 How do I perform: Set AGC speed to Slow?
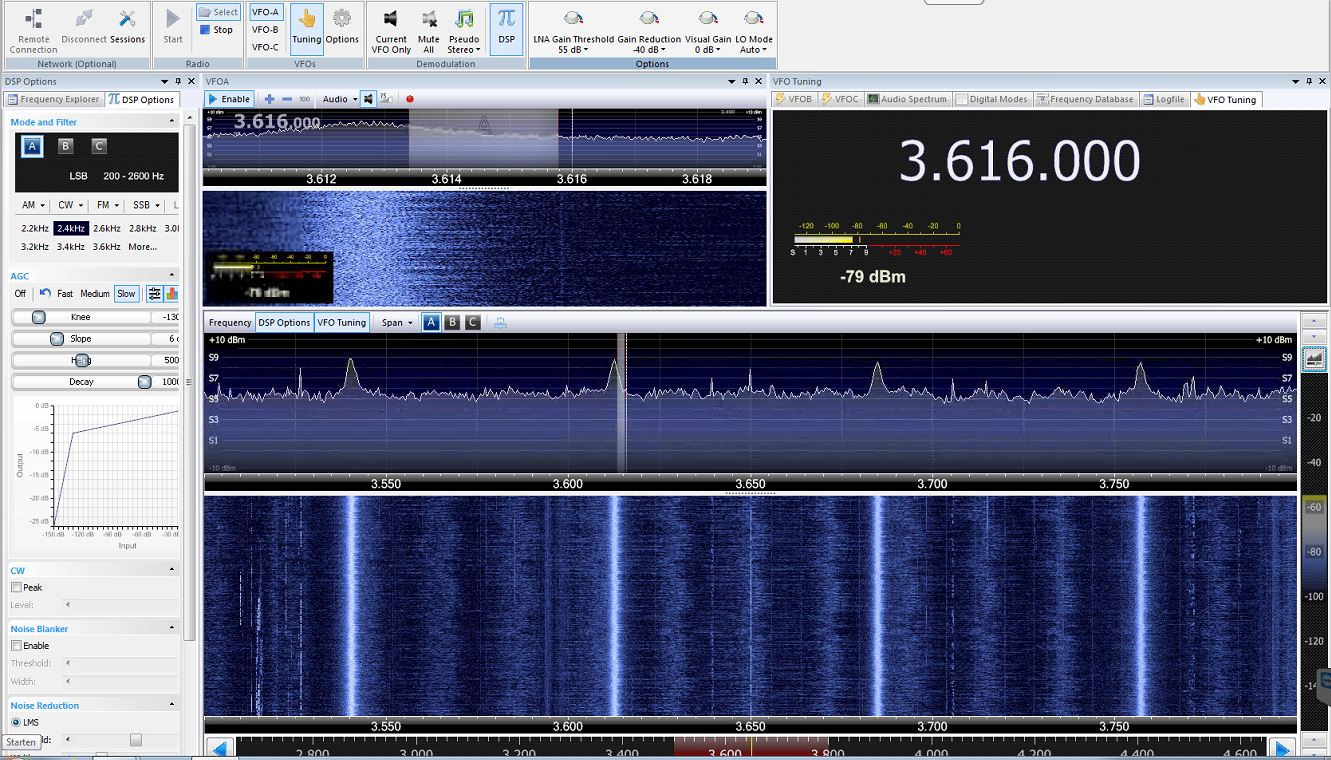(126, 294)
